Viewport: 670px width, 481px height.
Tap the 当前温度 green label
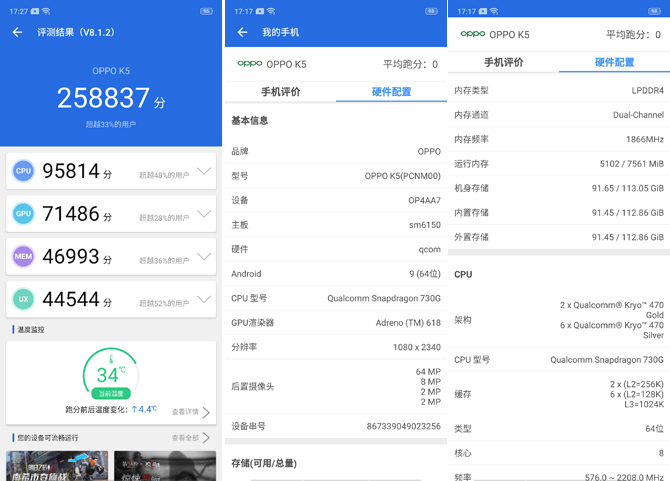point(111,393)
